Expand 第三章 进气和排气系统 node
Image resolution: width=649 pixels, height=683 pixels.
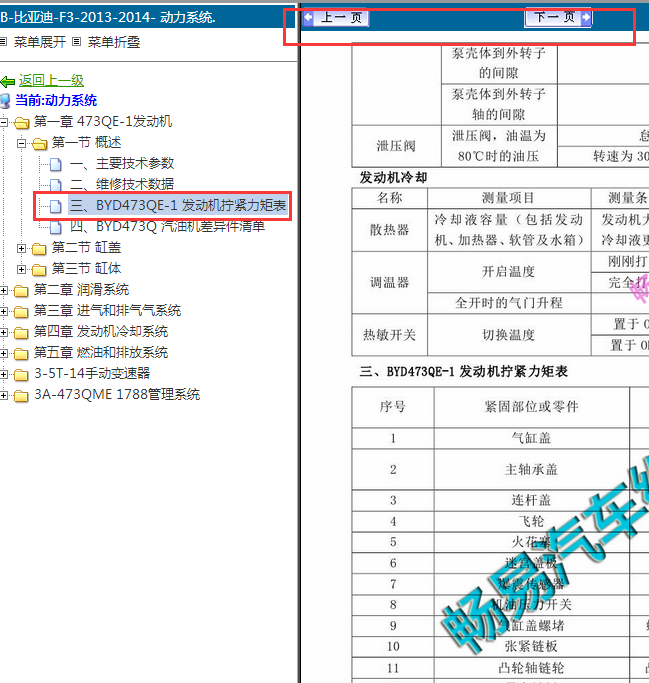point(3,311)
